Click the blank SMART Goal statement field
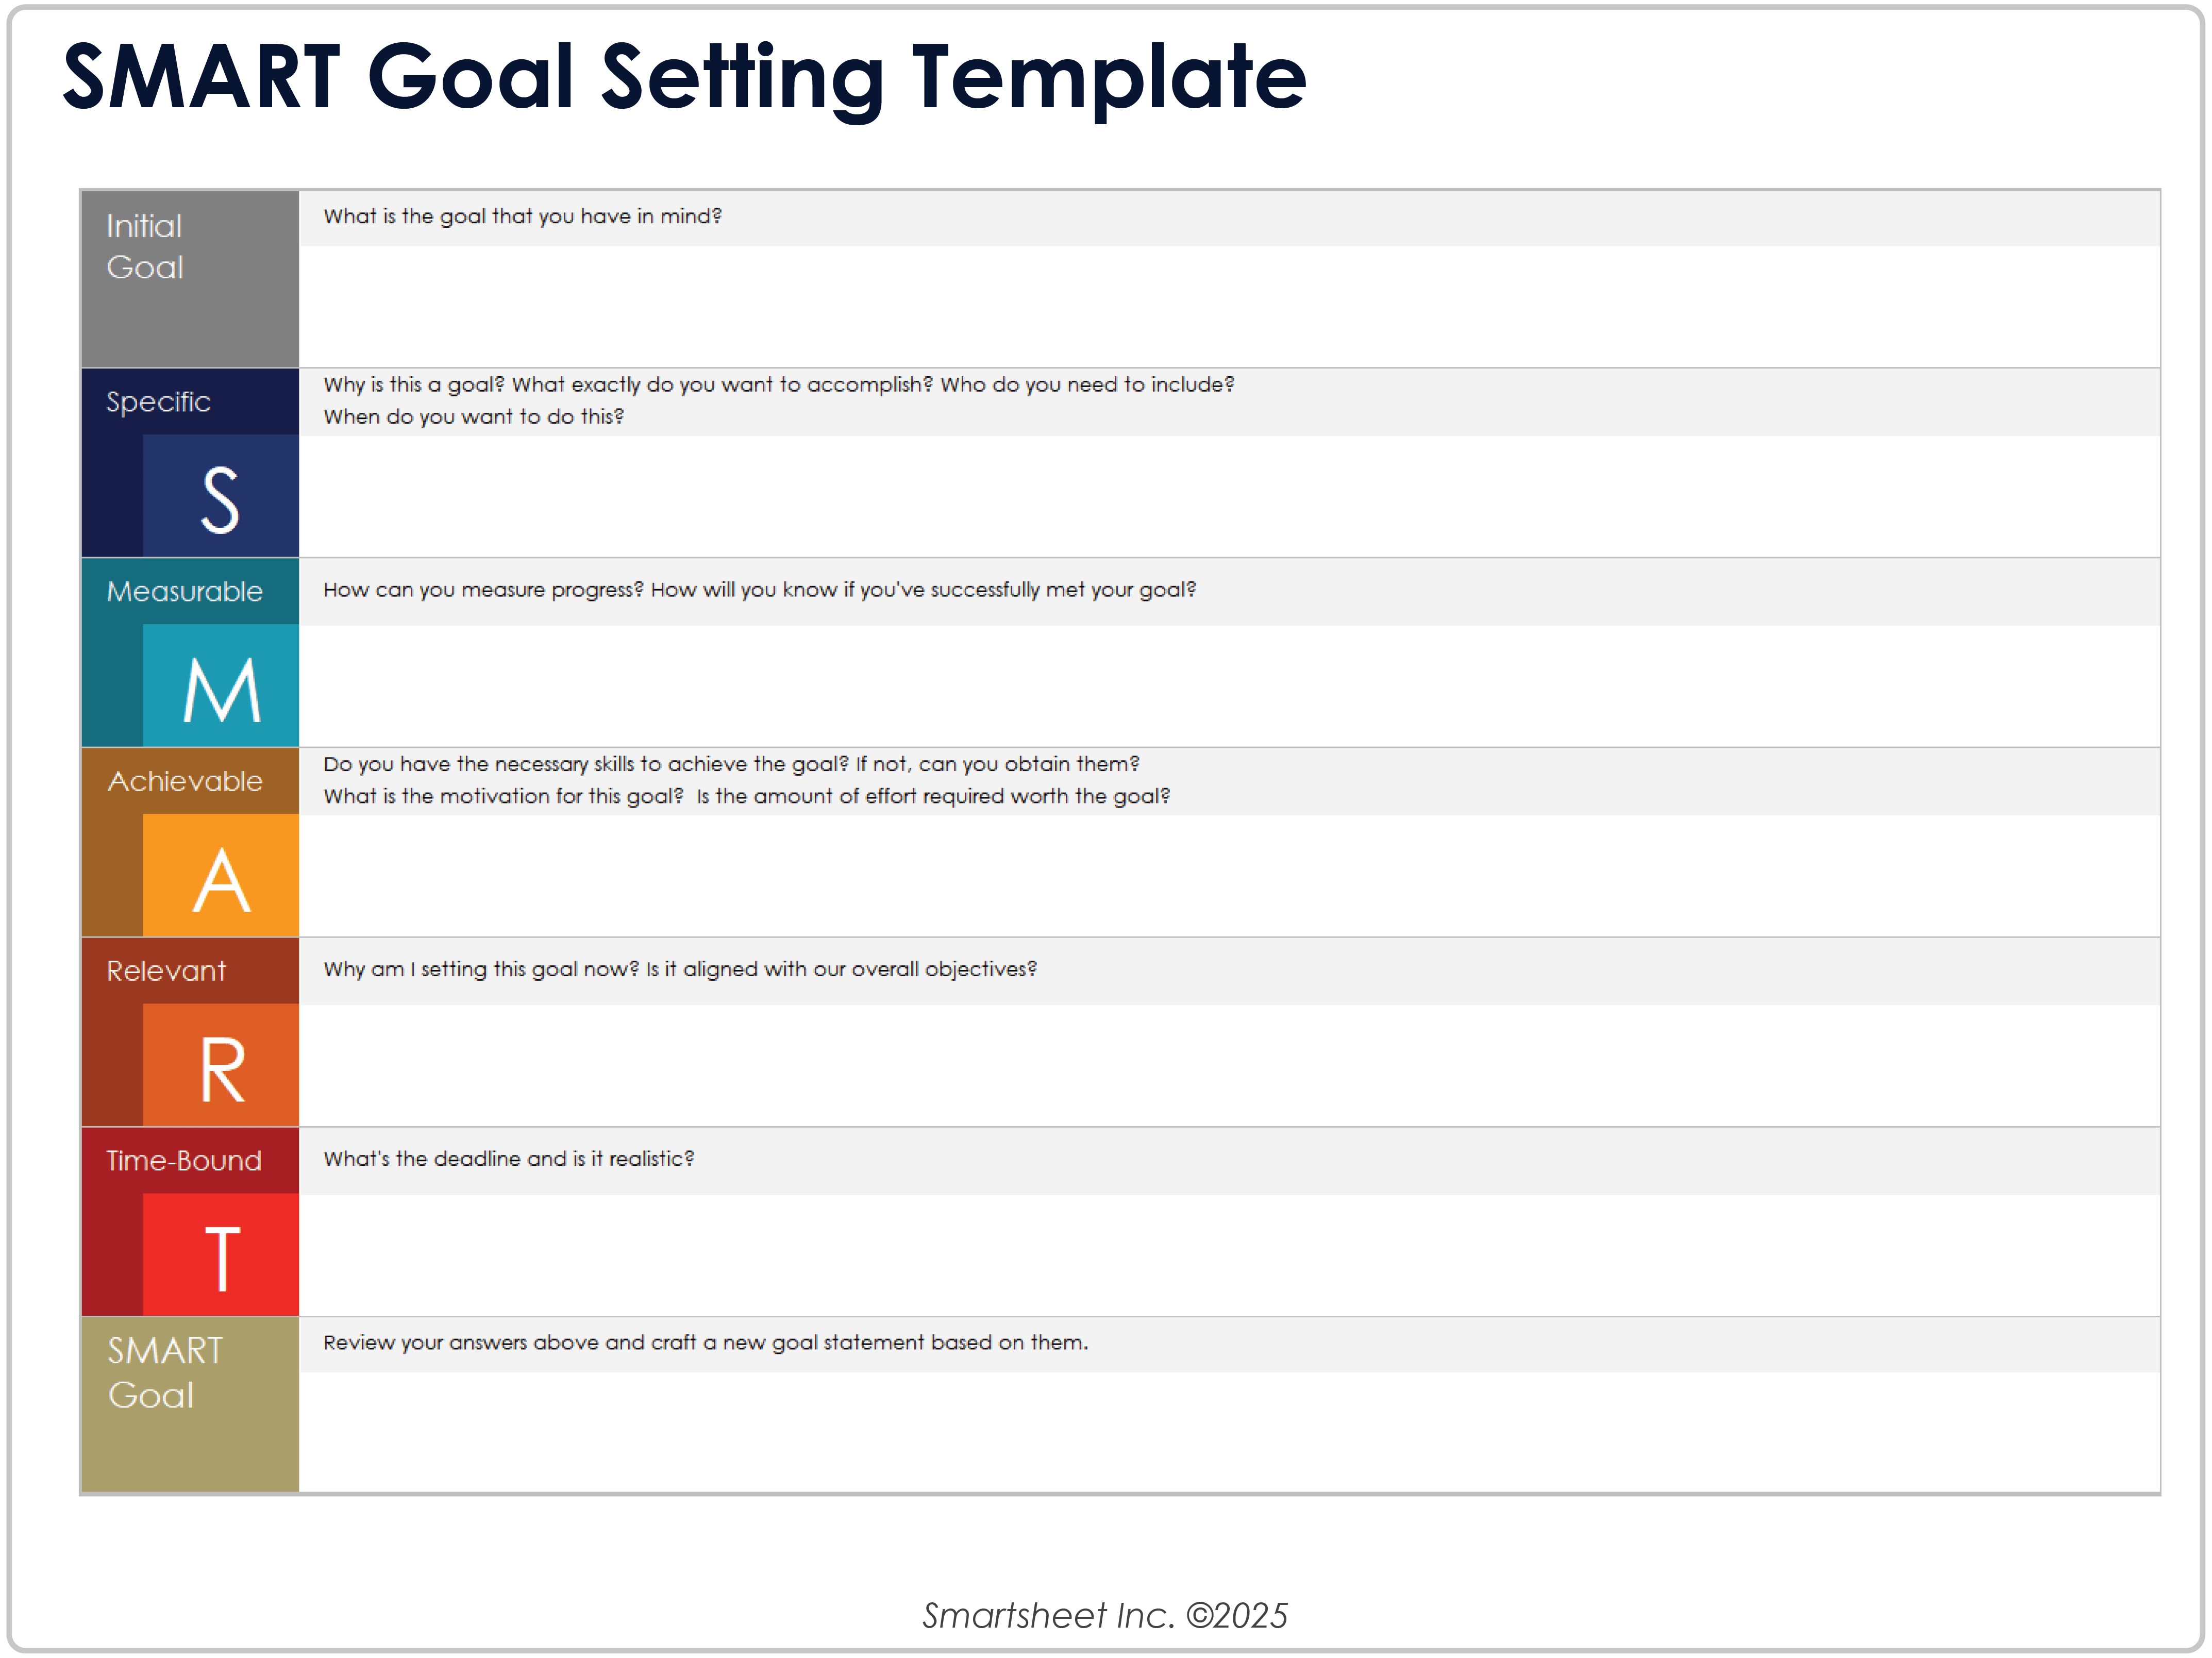Viewport: 2212px width, 1658px height. pyautogui.click(x=1228, y=1432)
